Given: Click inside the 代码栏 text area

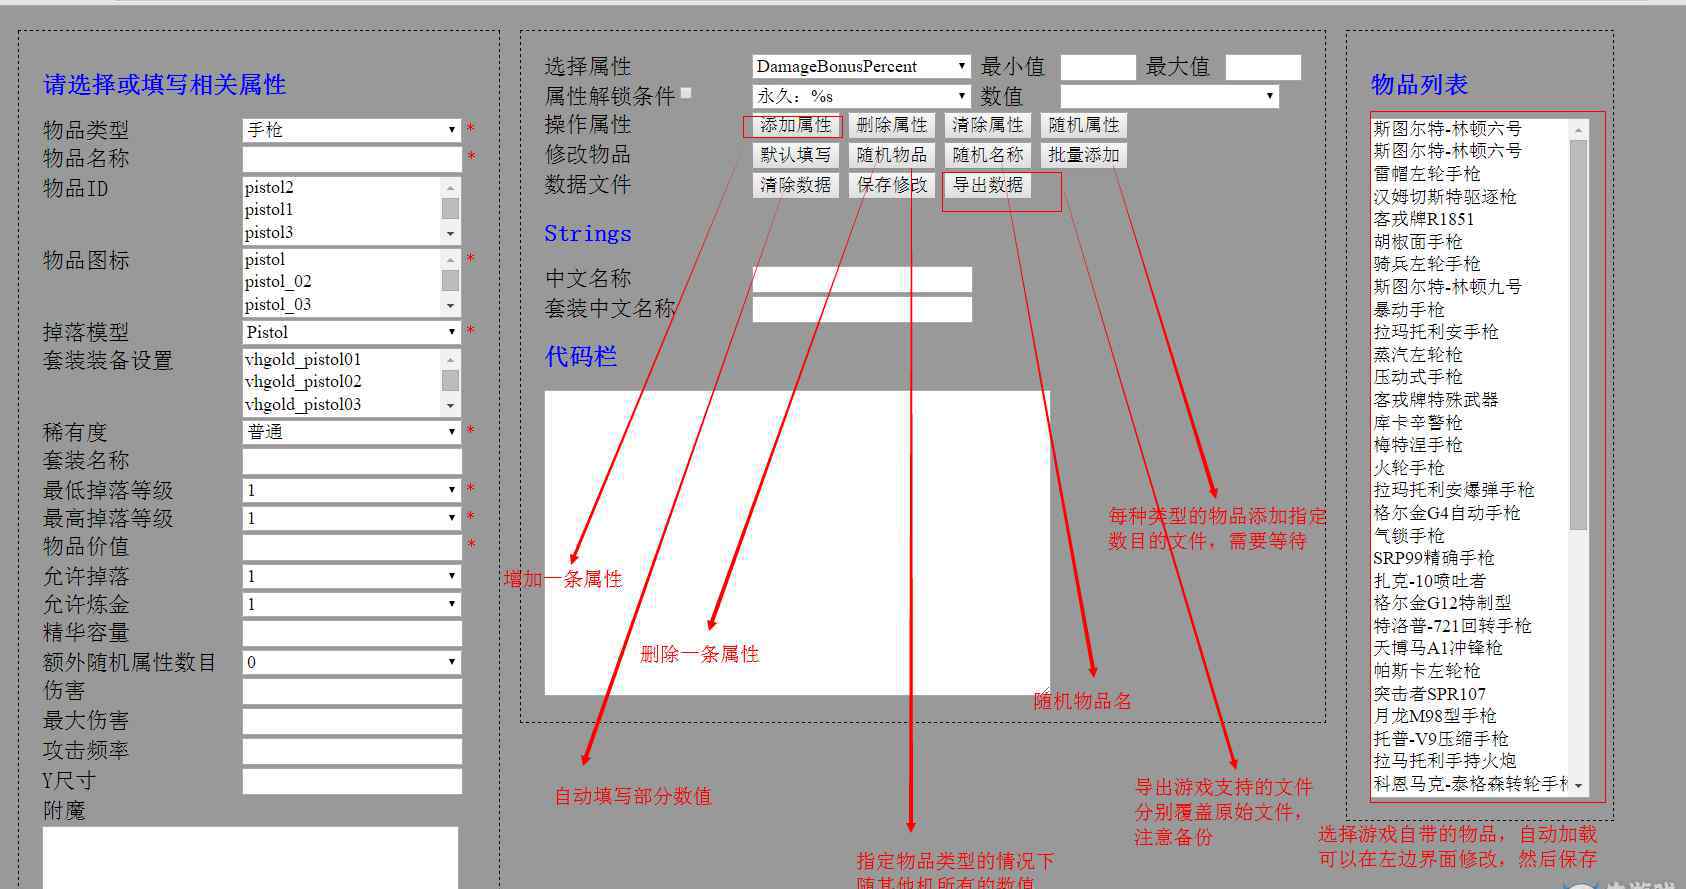Looking at the screenshot, I should (x=797, y=543).
